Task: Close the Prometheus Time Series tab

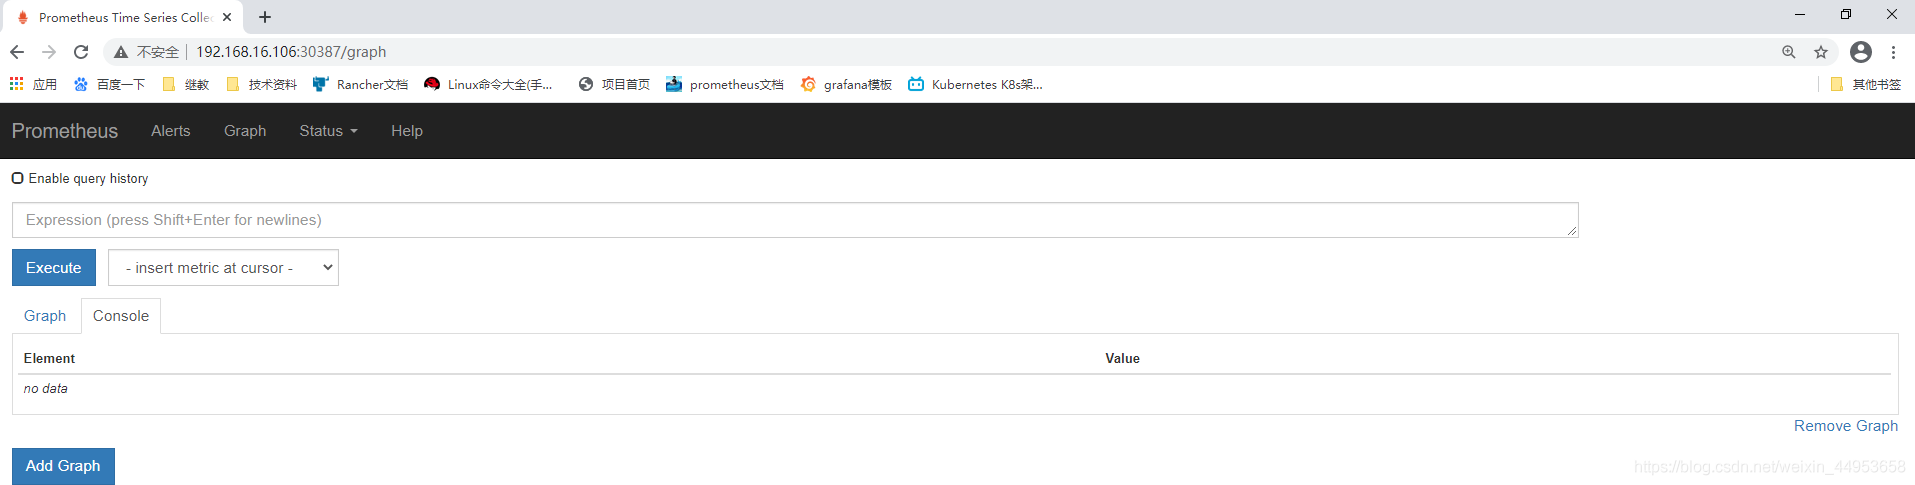Action: click(227, 17)
